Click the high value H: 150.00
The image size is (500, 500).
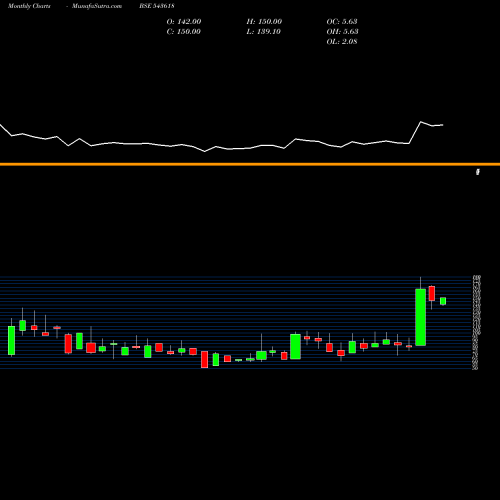264,21
